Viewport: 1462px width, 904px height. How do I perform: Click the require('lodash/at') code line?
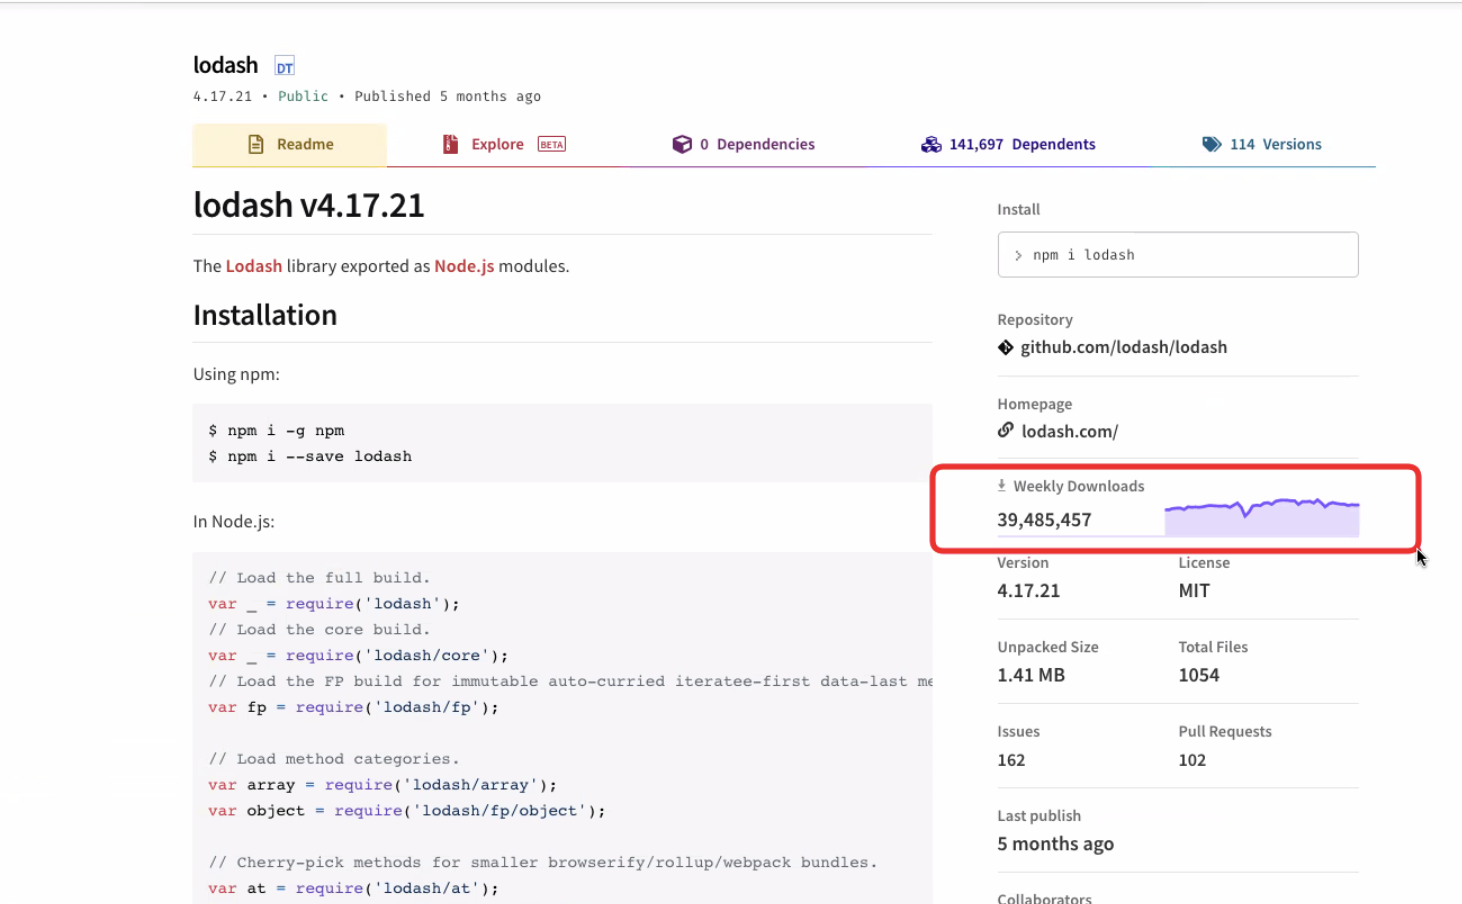pos(353,888)
